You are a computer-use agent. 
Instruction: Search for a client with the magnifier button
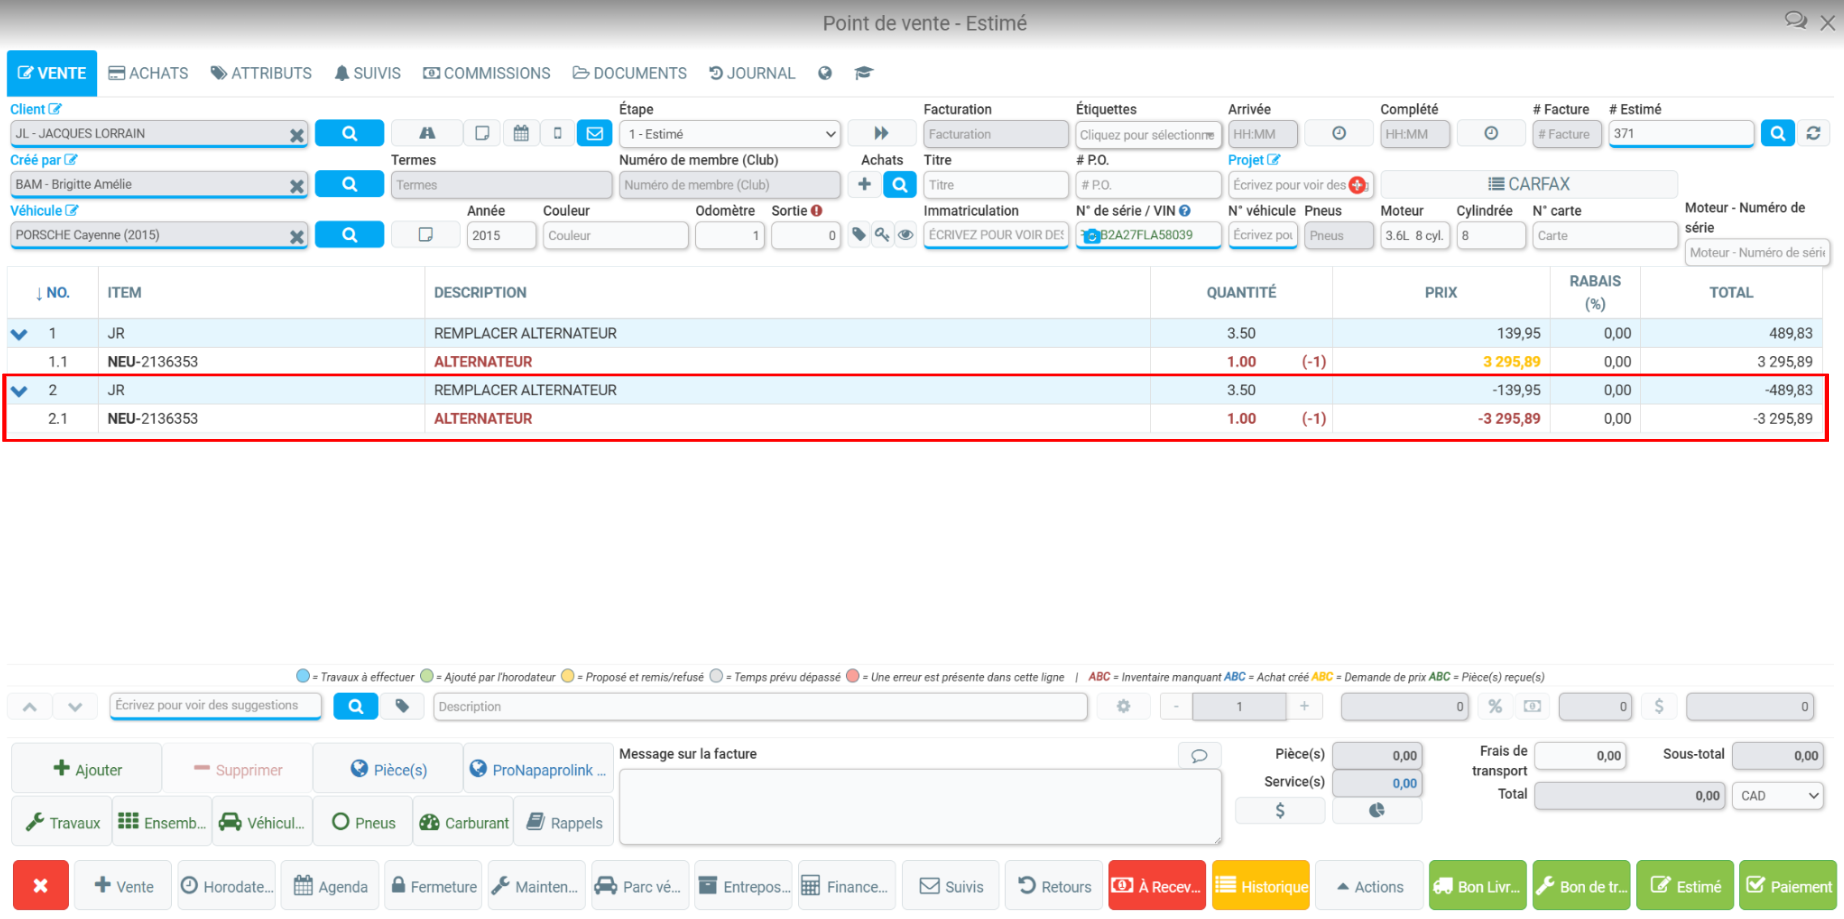click(349, 133)
